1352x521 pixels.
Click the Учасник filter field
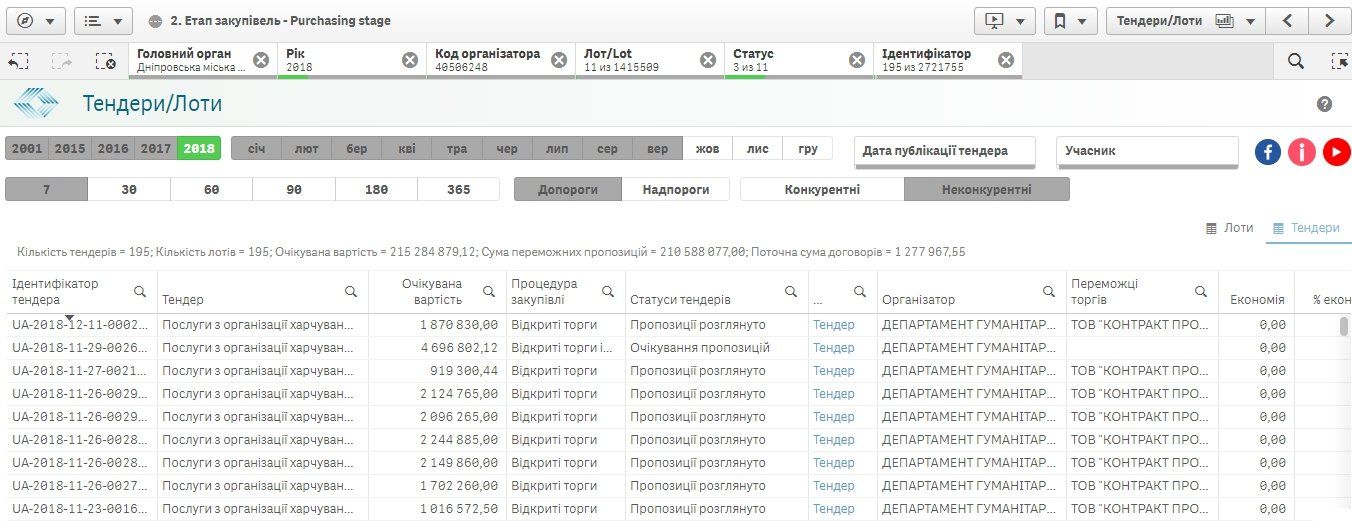coord(1146,151)
